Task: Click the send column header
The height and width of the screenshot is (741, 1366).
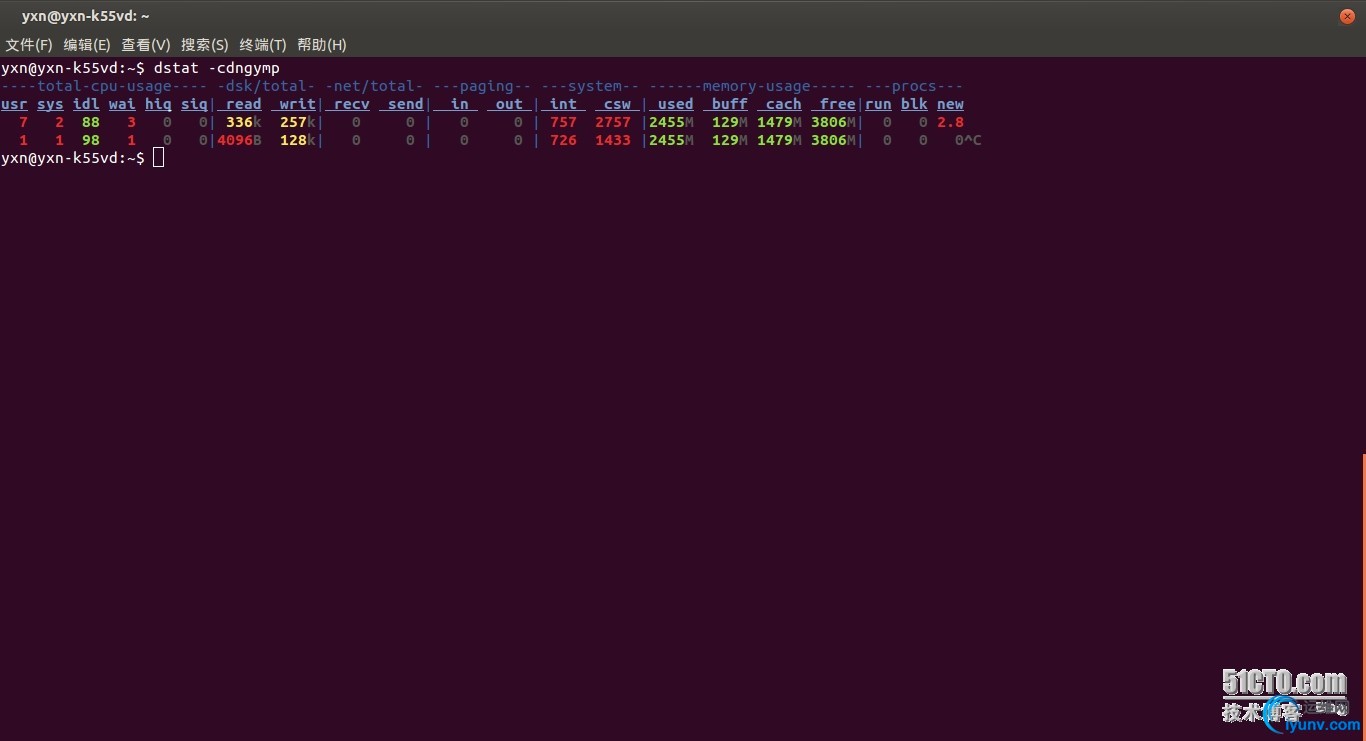Action: (x=401, y=104)
